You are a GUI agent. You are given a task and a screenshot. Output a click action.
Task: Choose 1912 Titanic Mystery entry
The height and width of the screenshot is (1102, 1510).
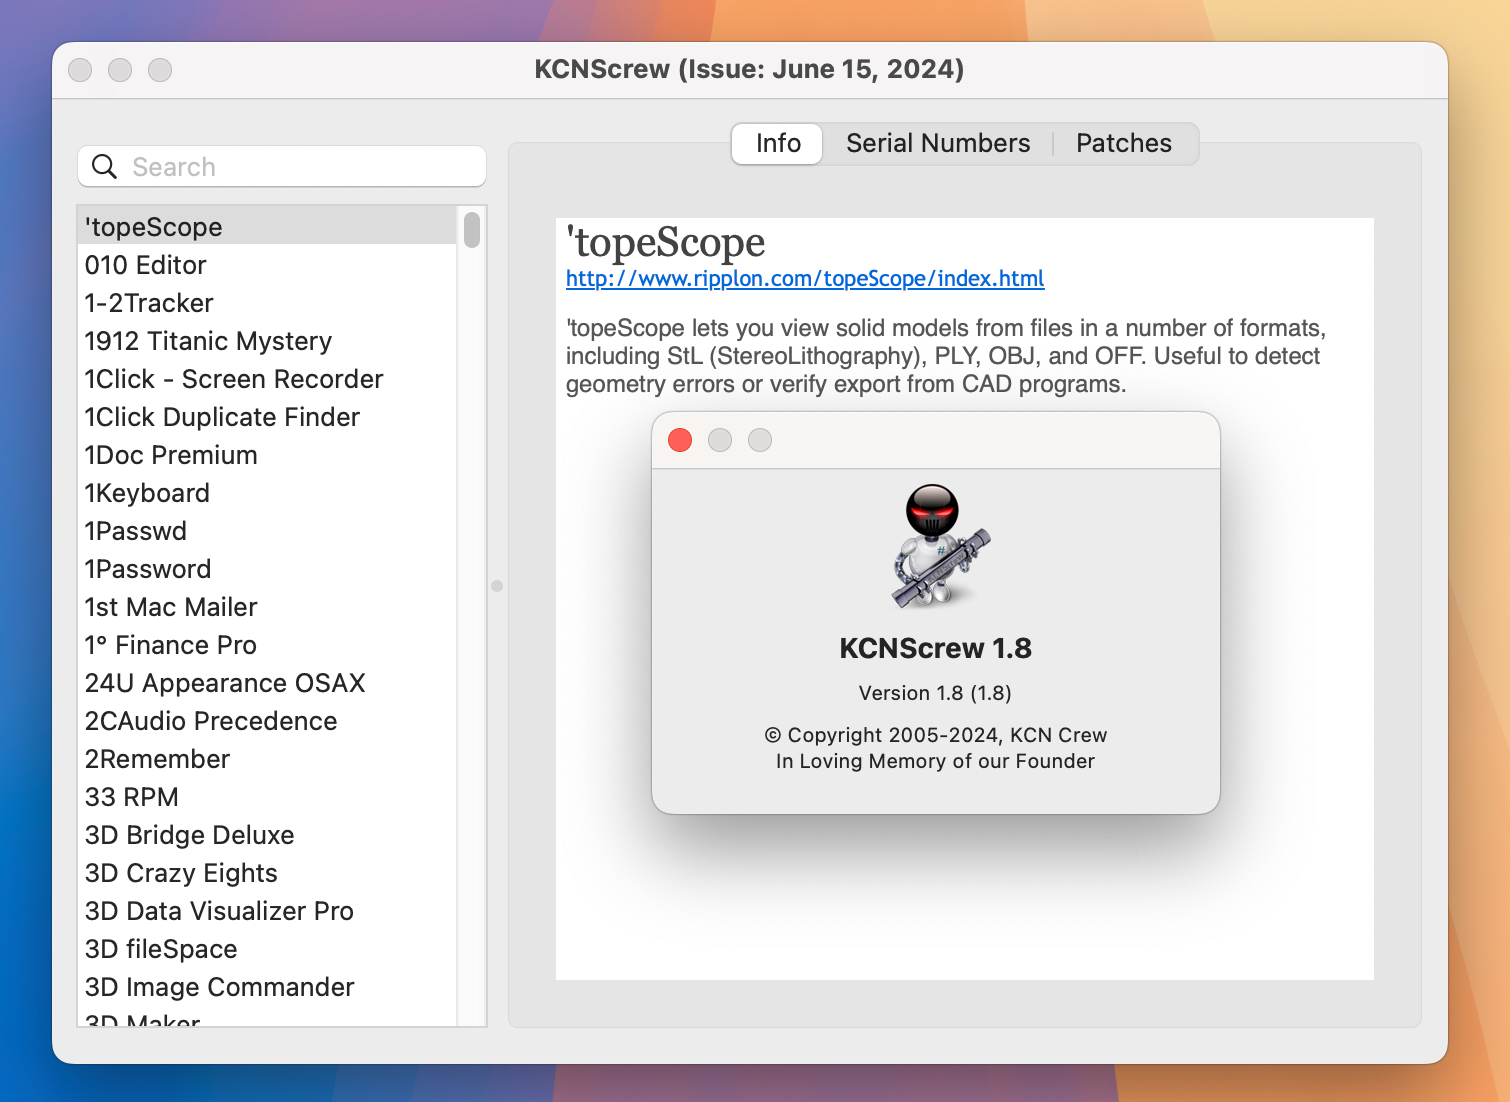tap(267, 341)
